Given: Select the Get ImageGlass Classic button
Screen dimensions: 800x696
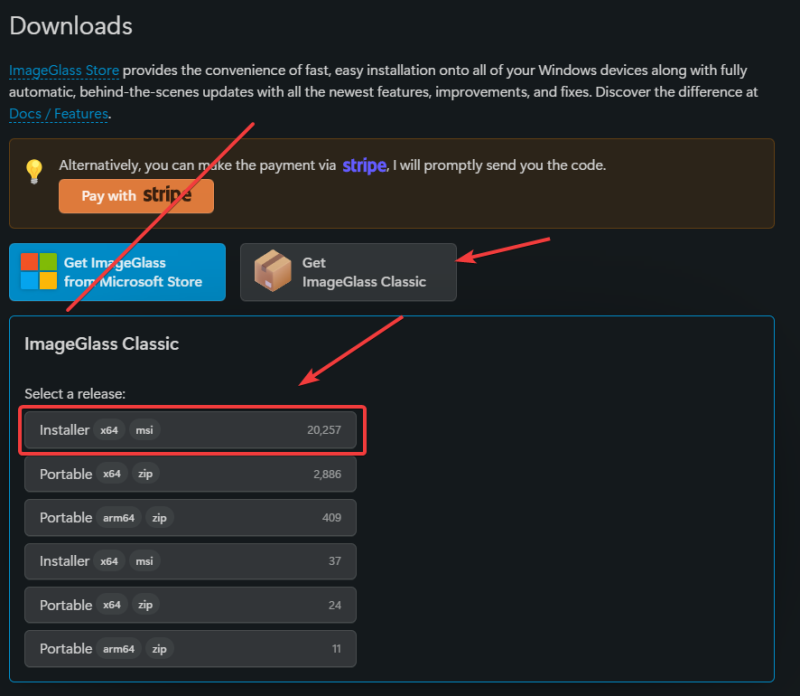Looking at the screenshot, I should [x=348, y=272].
